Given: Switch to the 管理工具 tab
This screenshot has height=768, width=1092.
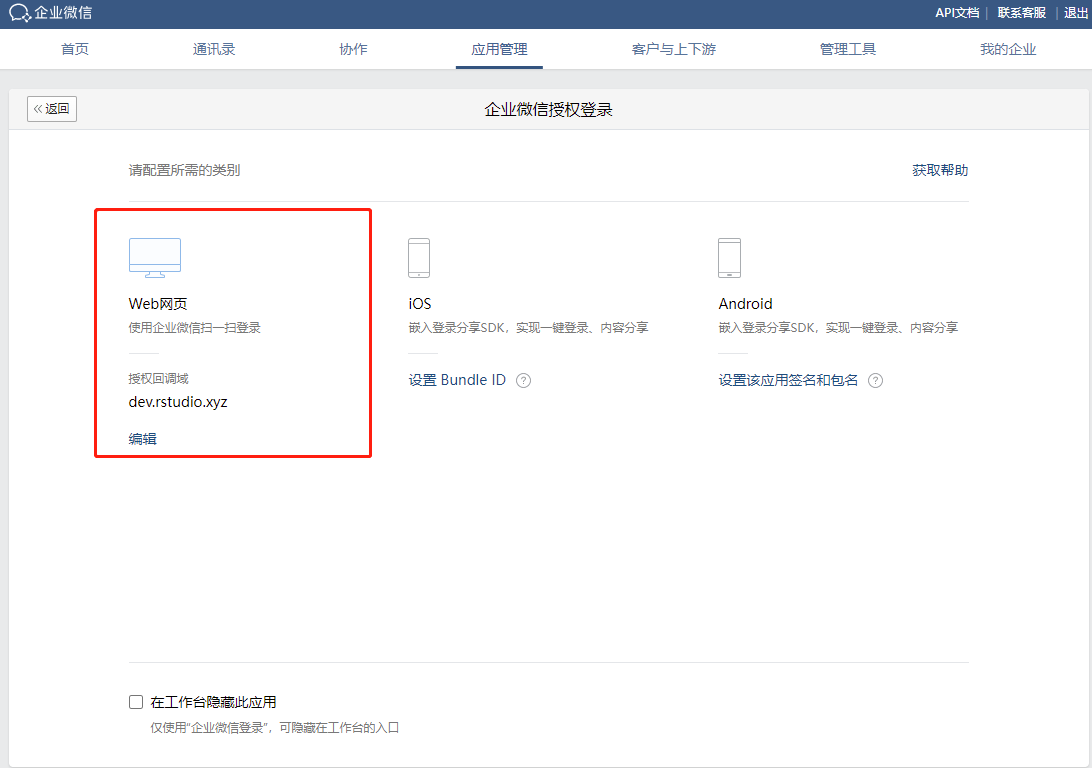Looking at the screenshot, I should click(x=848, y=49).
